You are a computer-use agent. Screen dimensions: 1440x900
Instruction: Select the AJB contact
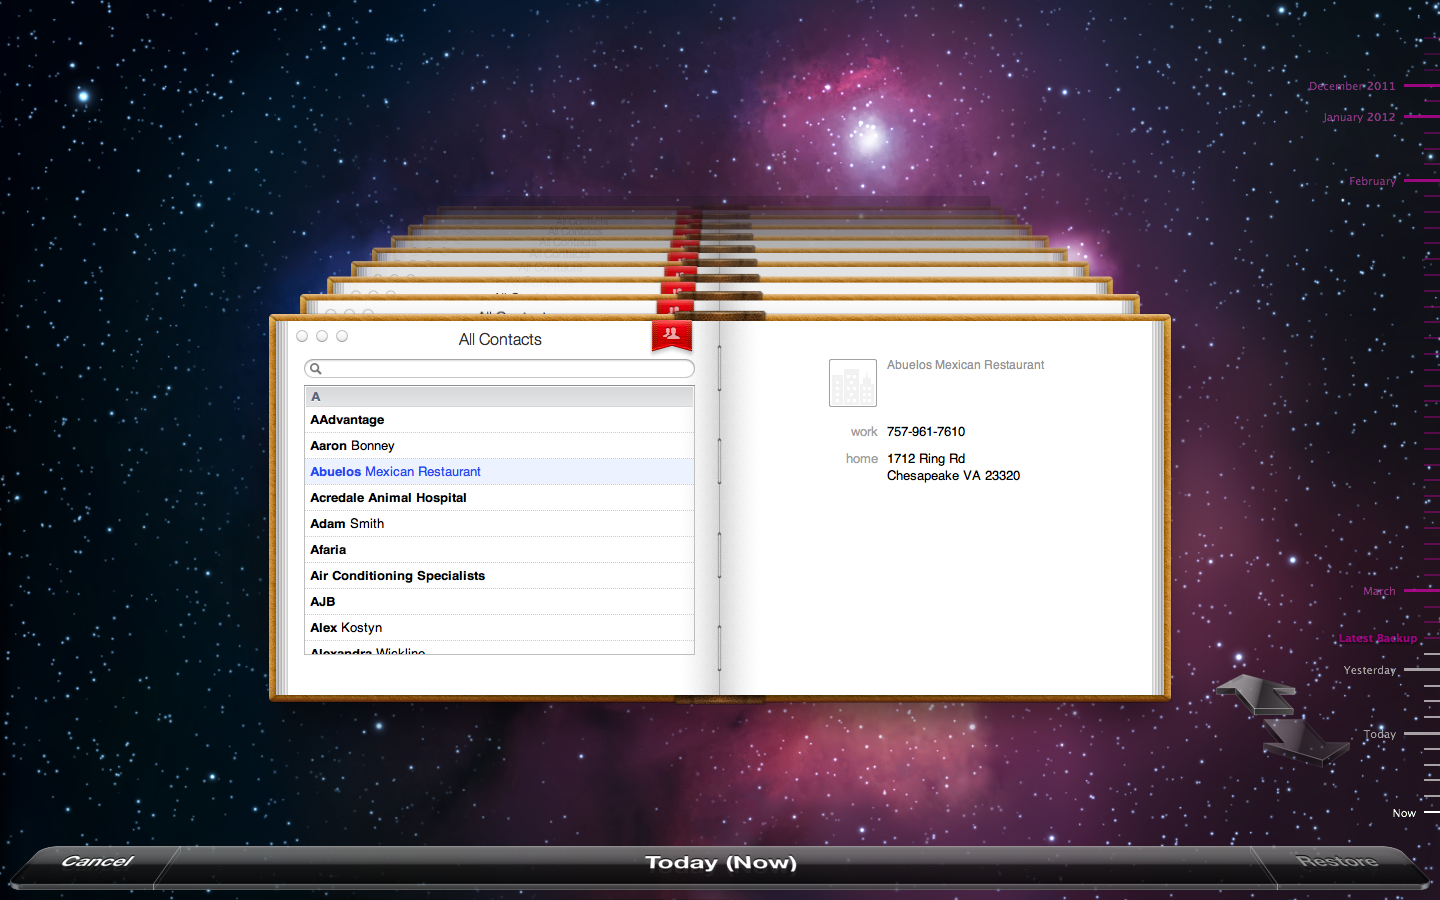tap(499, 602)
